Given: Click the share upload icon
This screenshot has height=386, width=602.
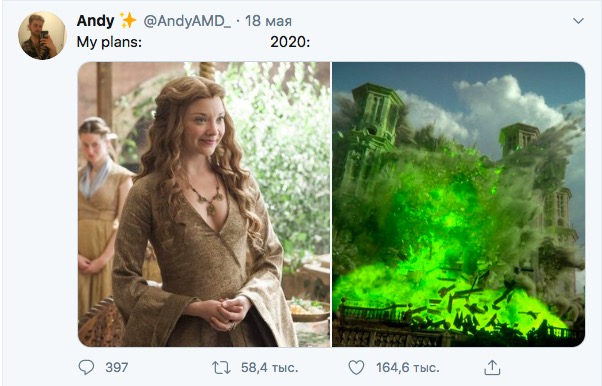Looking at the screenshot, I should 492,367.
